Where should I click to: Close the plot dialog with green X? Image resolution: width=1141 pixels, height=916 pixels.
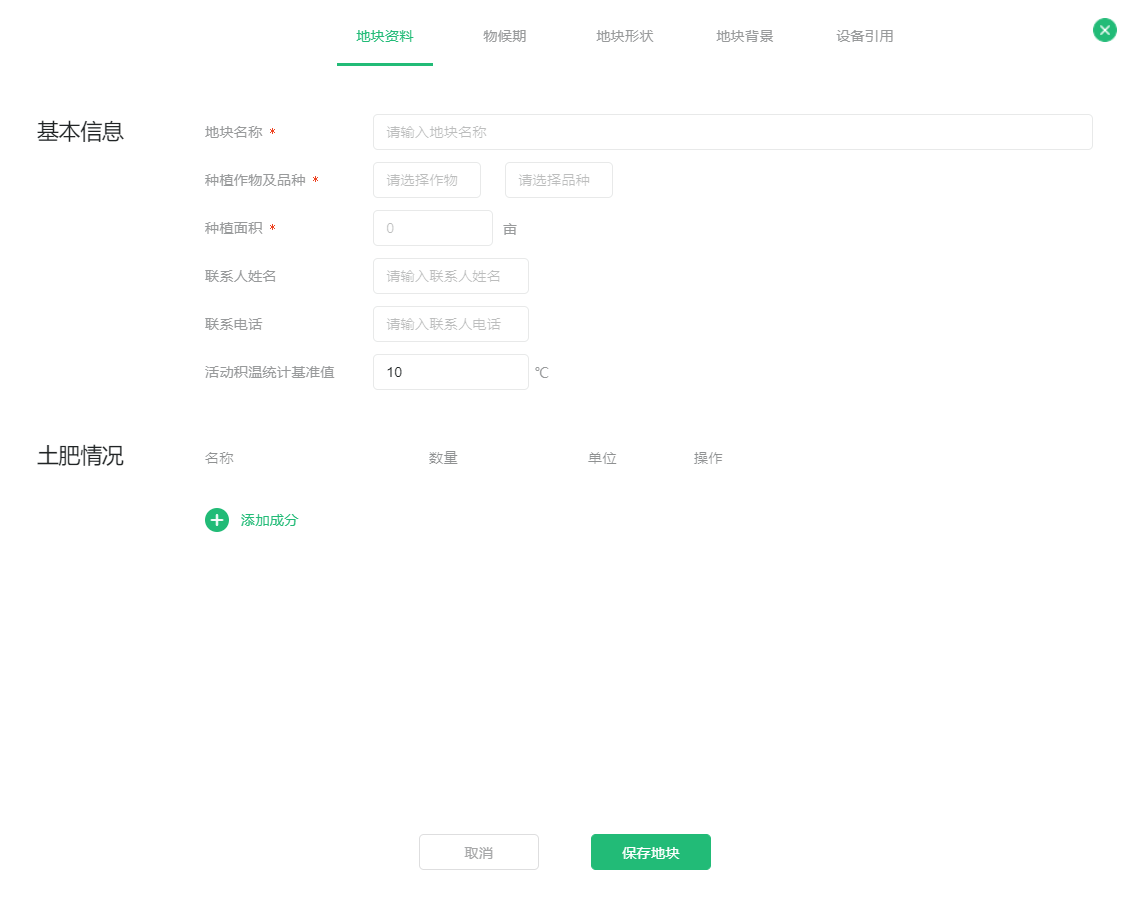[1104, 30]
